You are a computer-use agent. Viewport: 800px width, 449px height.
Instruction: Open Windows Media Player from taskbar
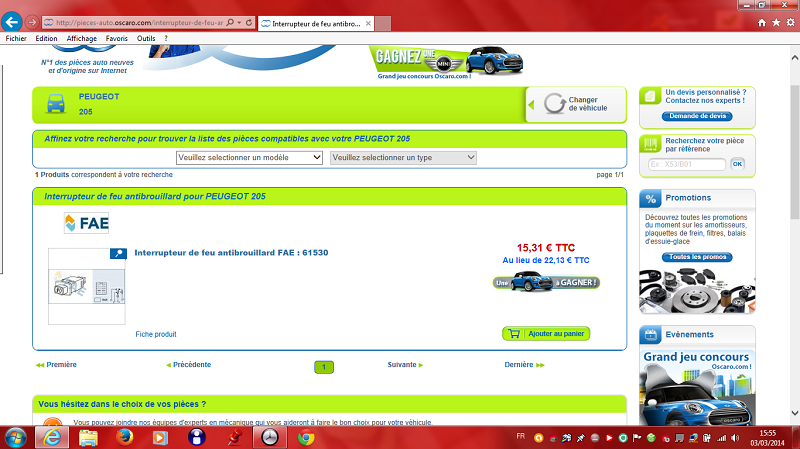[160, 438]
